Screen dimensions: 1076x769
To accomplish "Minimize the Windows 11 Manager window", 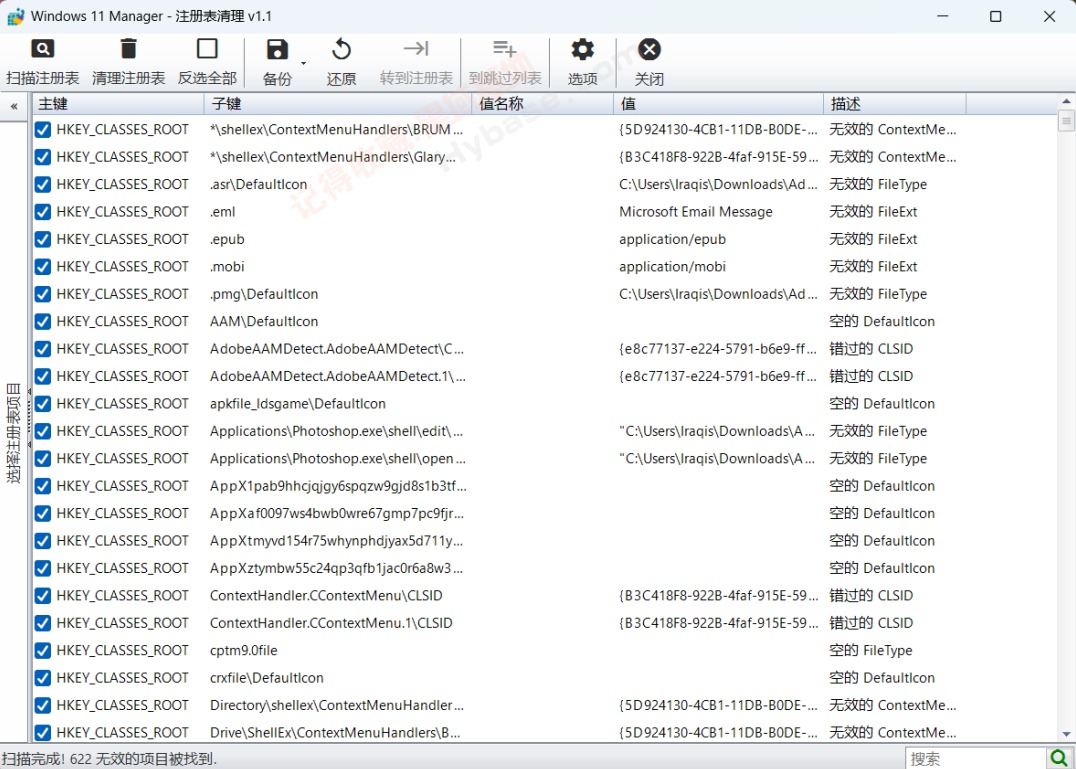I will pos(943,16).
